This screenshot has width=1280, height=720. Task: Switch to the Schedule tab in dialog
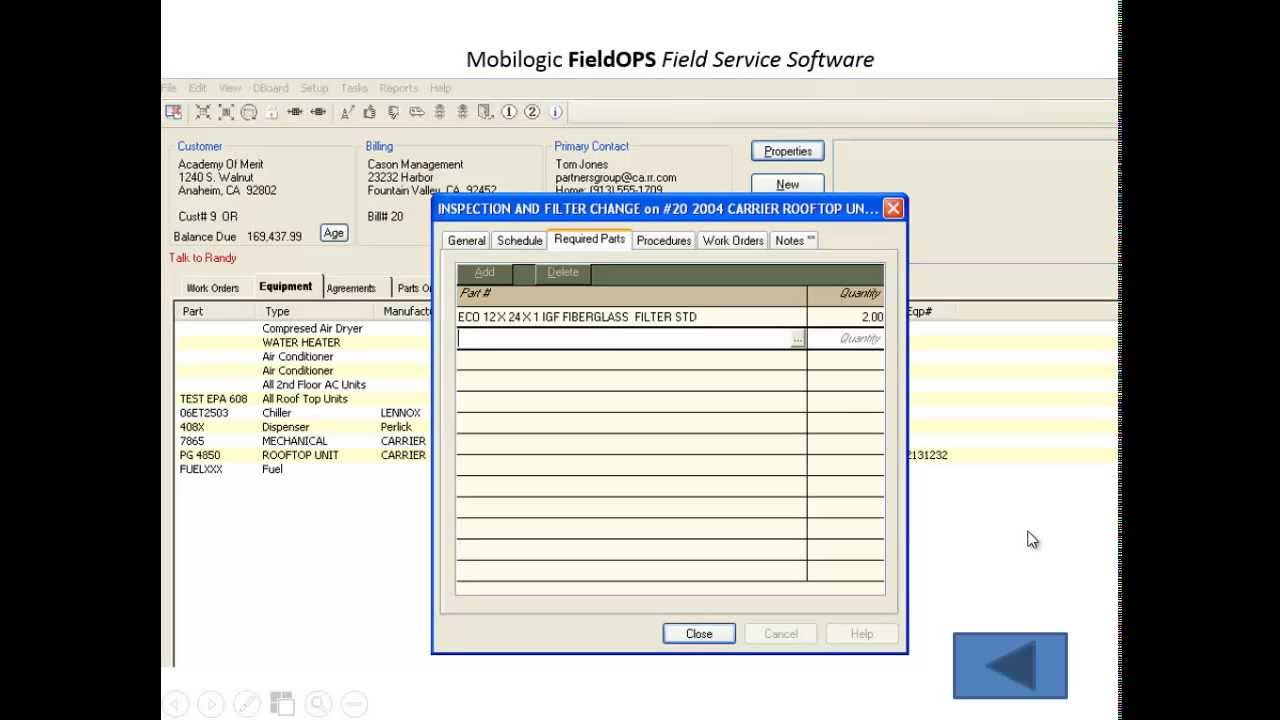(x=519, y=240)
